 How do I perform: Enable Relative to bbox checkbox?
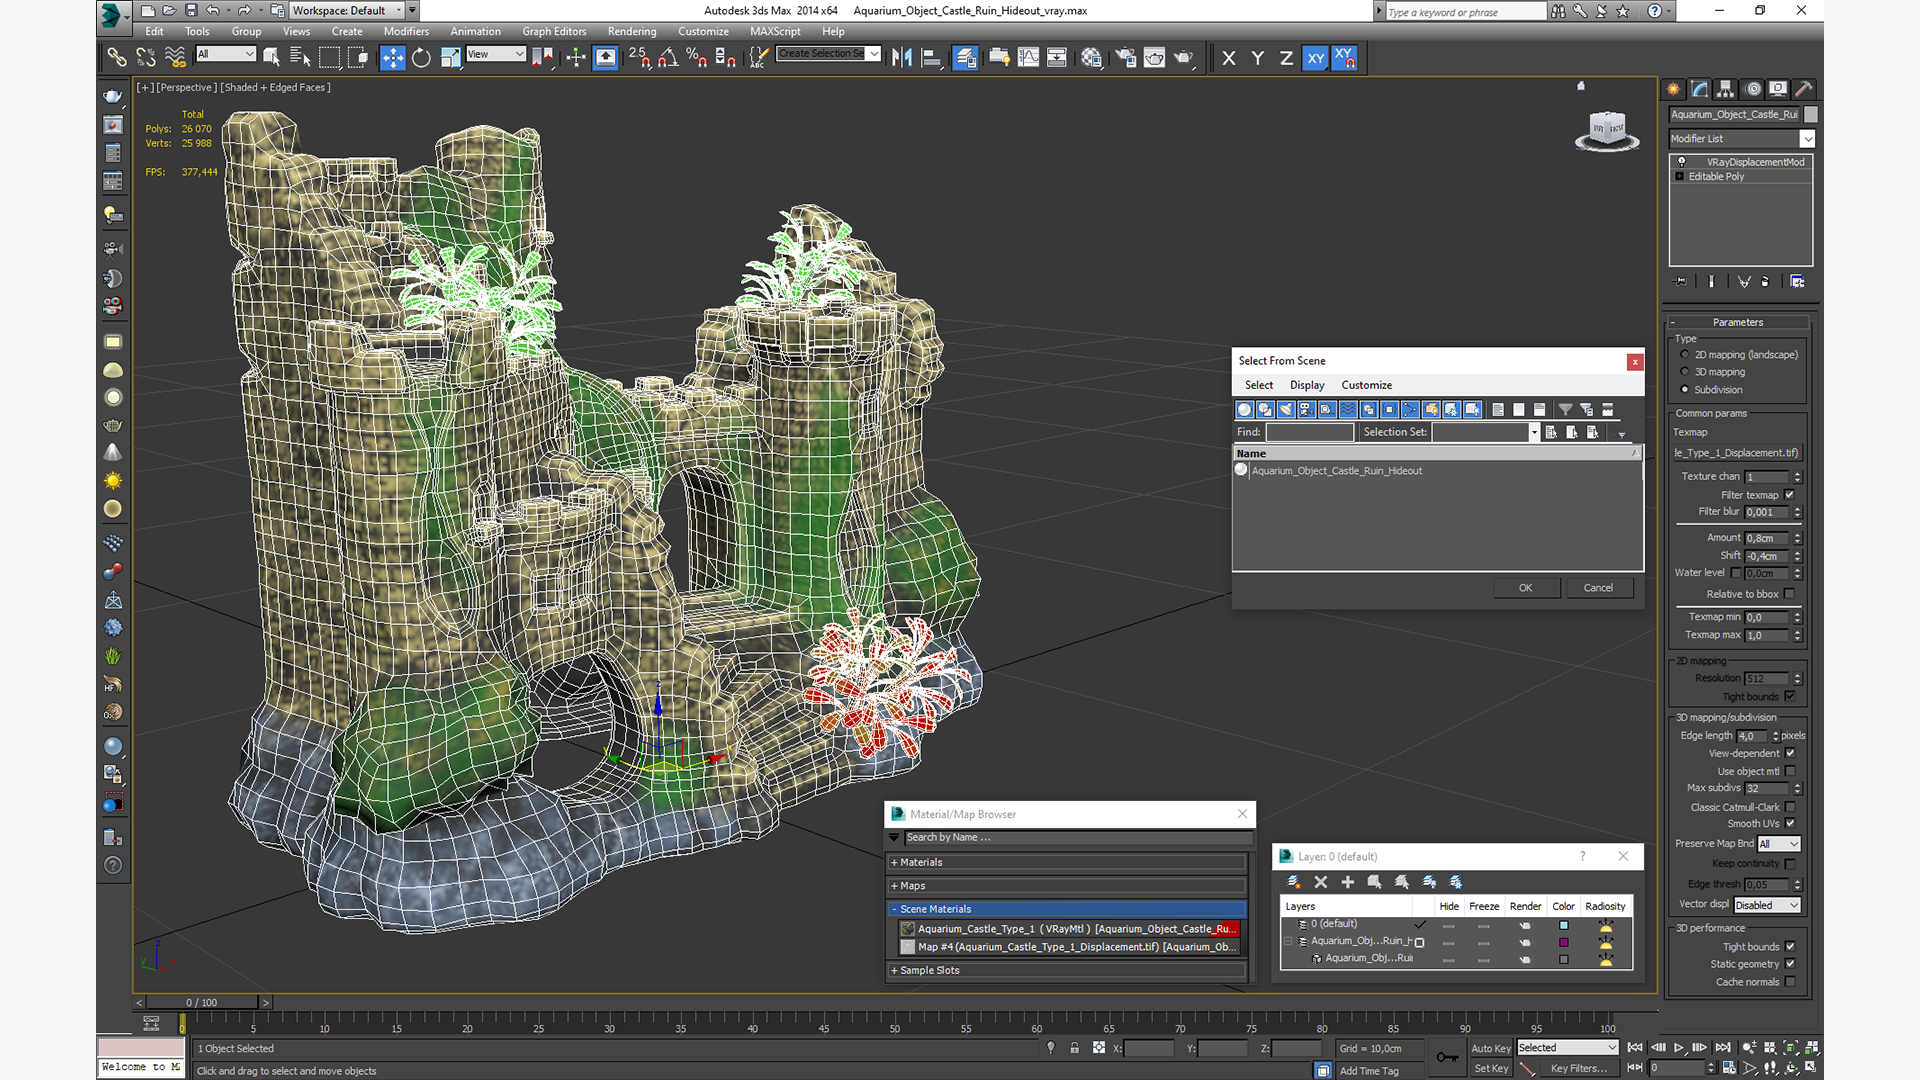pyautogui.click(x=1790, y=594)
